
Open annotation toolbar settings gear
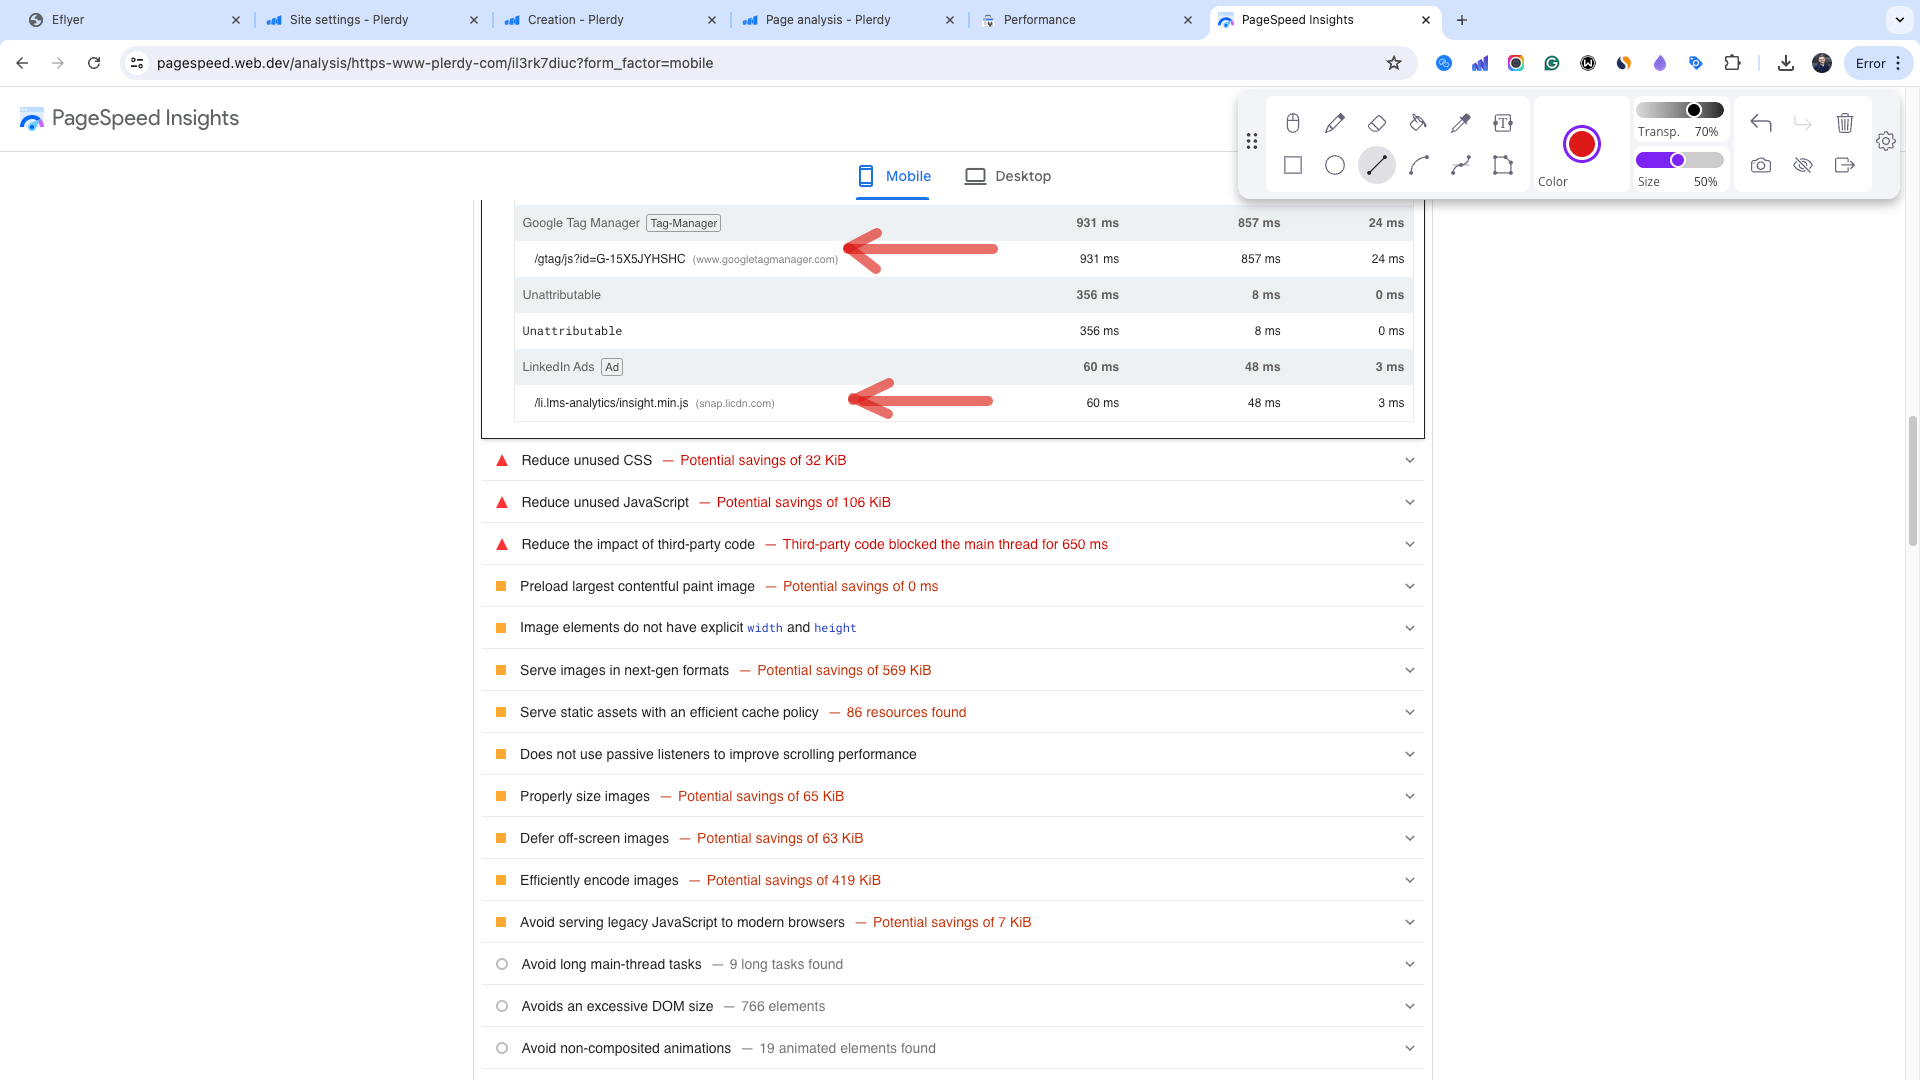[1886, 141]
